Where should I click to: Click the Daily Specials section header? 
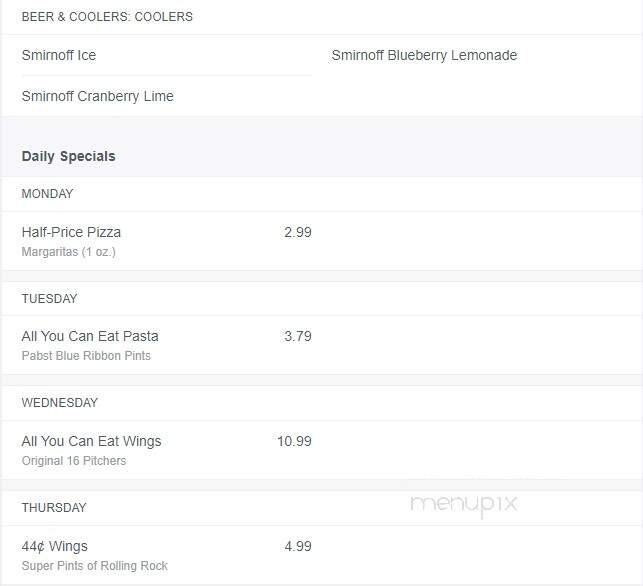point(68,156)
